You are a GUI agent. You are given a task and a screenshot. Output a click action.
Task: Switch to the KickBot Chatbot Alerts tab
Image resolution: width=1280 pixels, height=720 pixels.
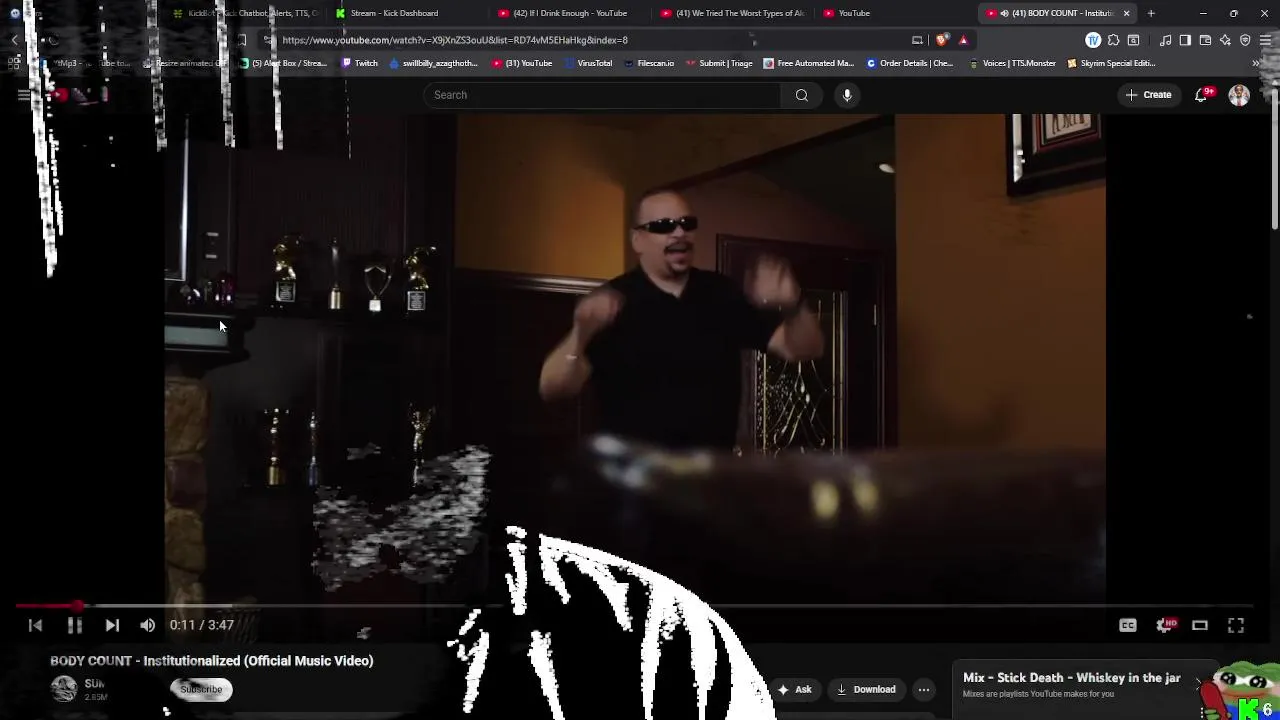[245, 13]
